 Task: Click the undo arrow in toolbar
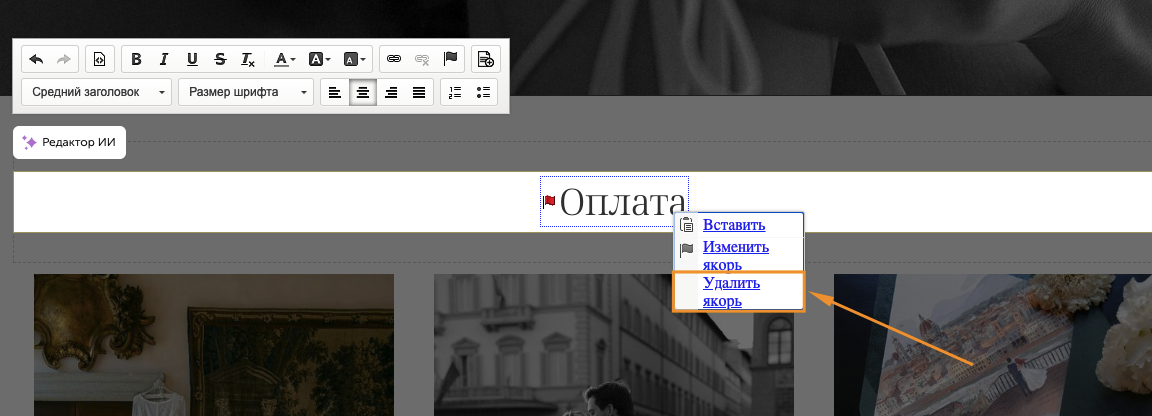(x=37, y=59)
